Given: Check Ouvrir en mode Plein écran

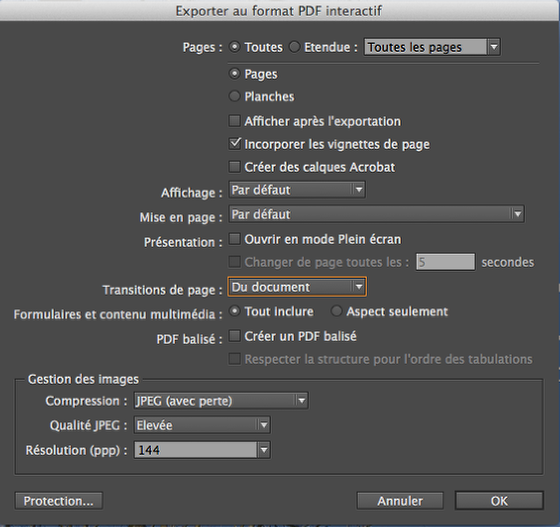Looking at the screenshot, I should tap(234, 239).
